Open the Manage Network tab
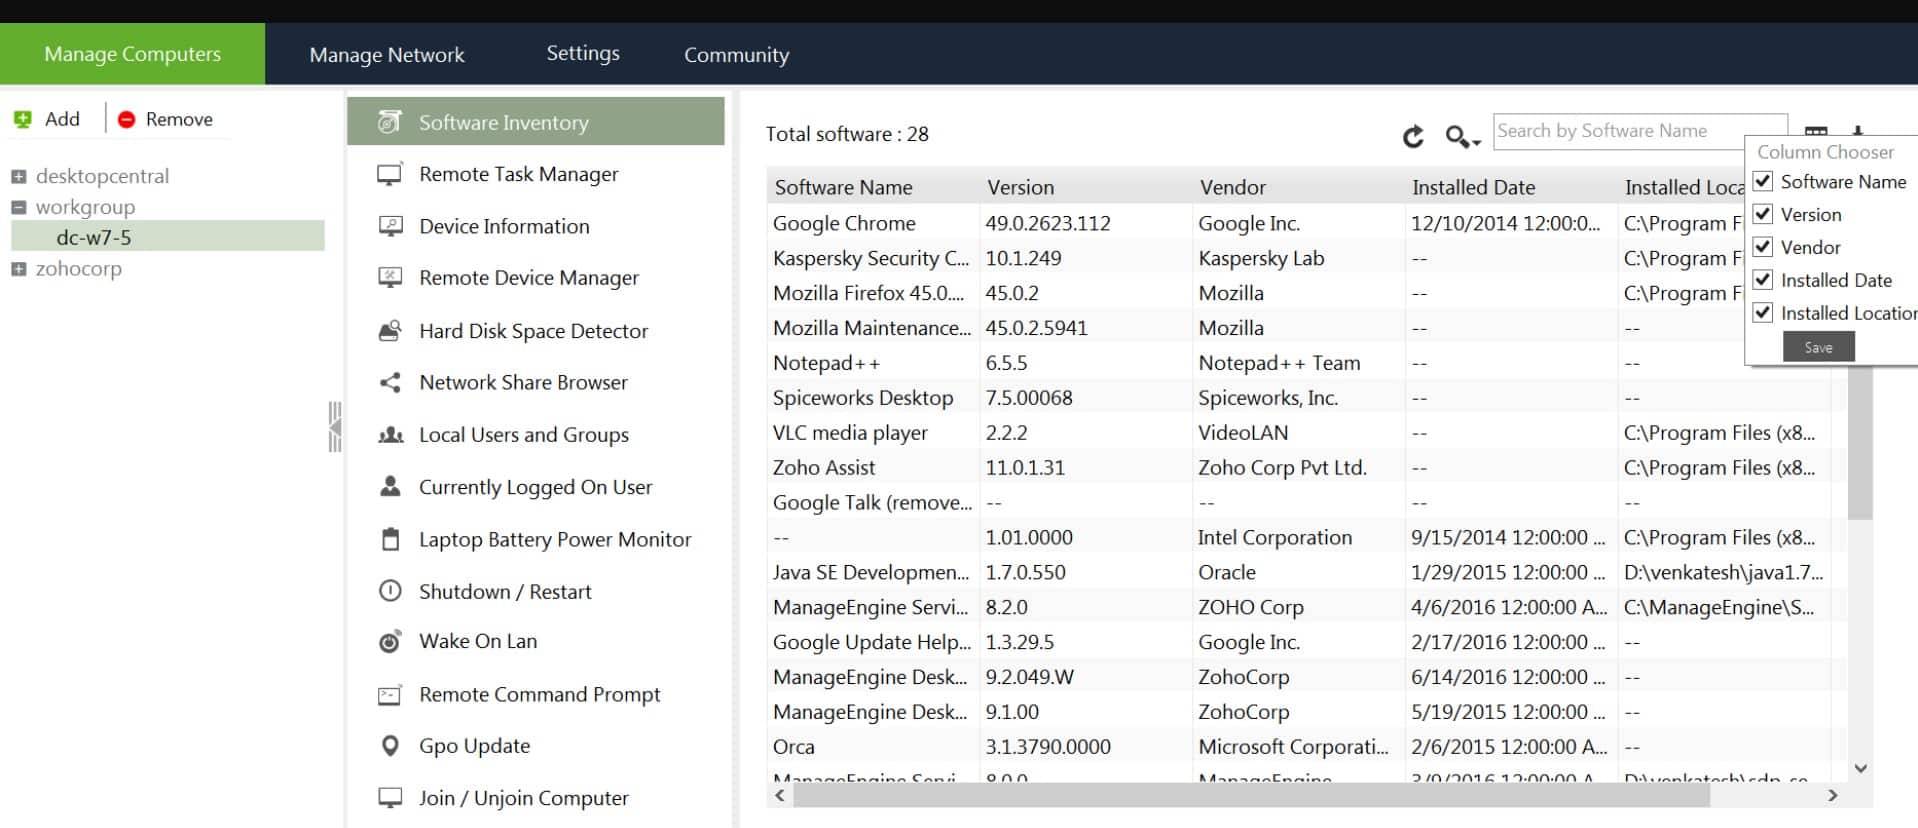 [x=387, y=55]
